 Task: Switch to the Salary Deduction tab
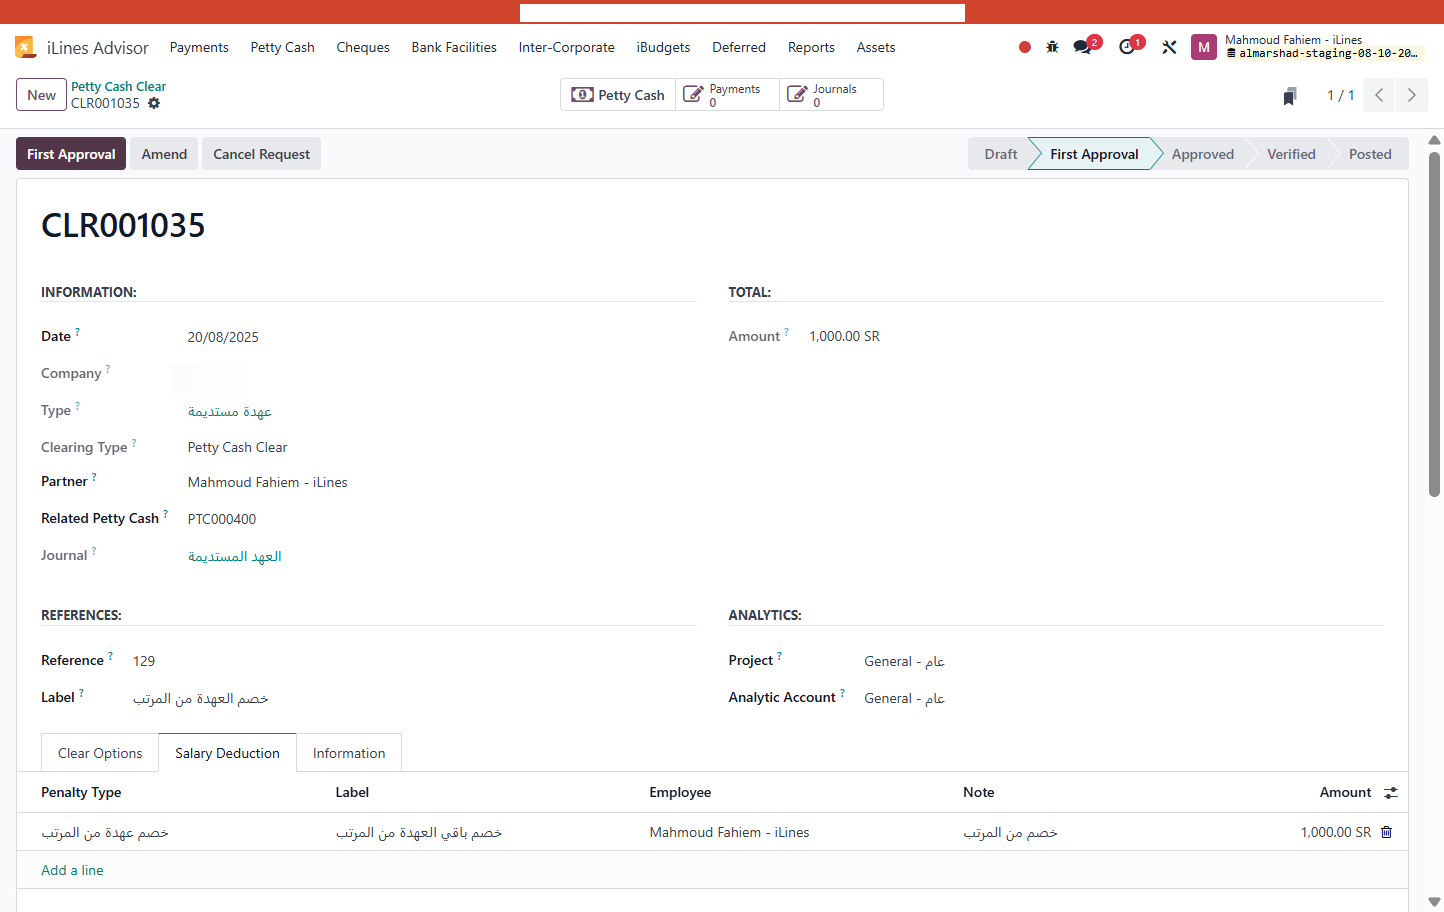(227, 753)
